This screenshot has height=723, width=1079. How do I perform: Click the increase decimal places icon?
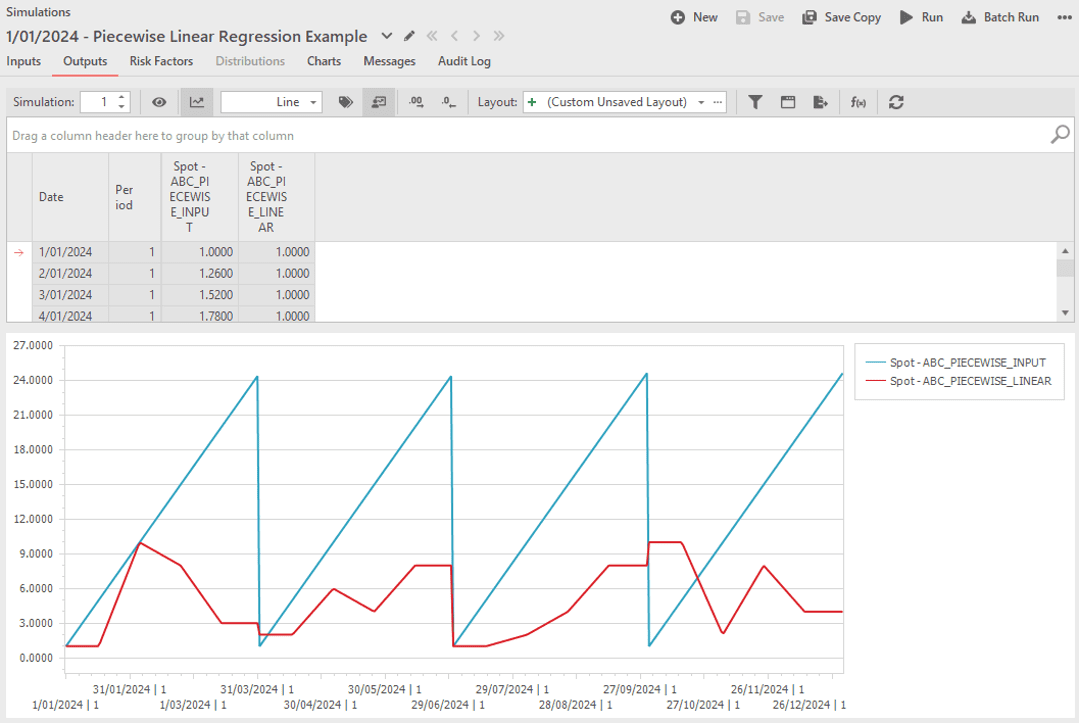(x=417, y=102)
